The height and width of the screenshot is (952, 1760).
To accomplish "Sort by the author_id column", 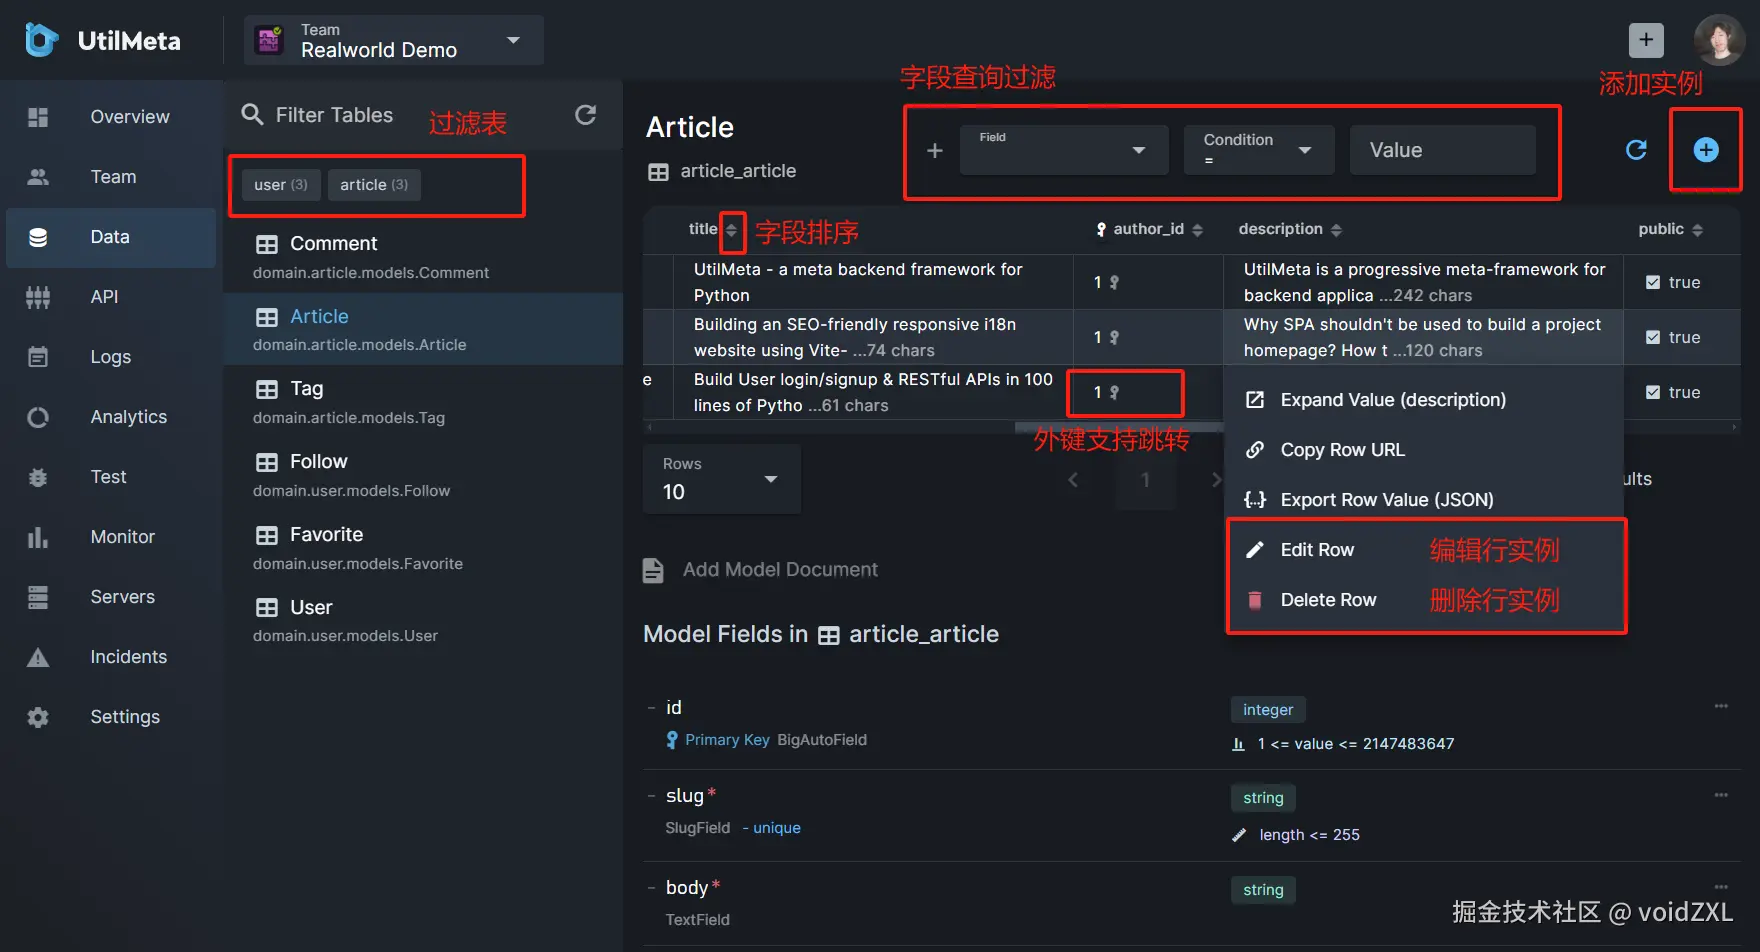I will [1197, 230].
